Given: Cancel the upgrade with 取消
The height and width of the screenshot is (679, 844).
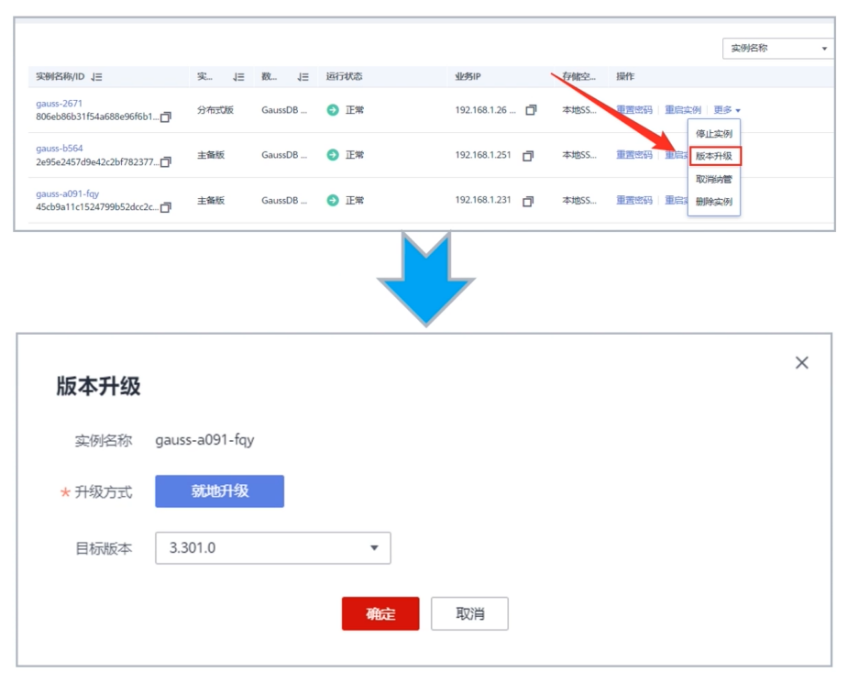Looking at the screenshot, I should [469, 613].
